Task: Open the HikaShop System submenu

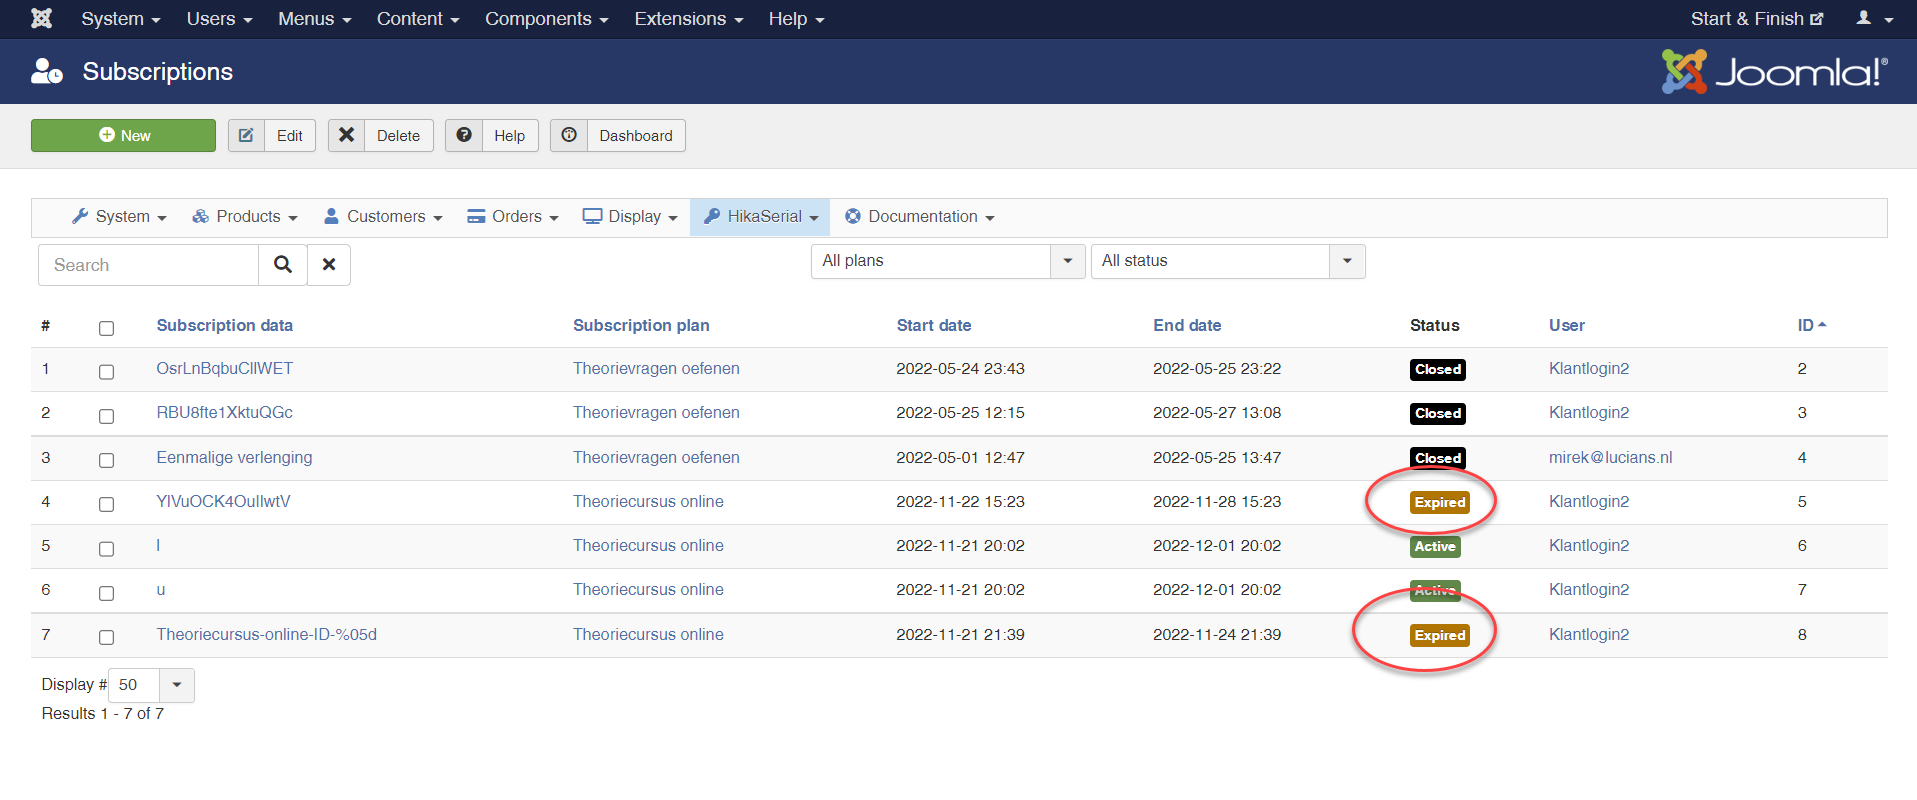Action: [x=119, y=217]
